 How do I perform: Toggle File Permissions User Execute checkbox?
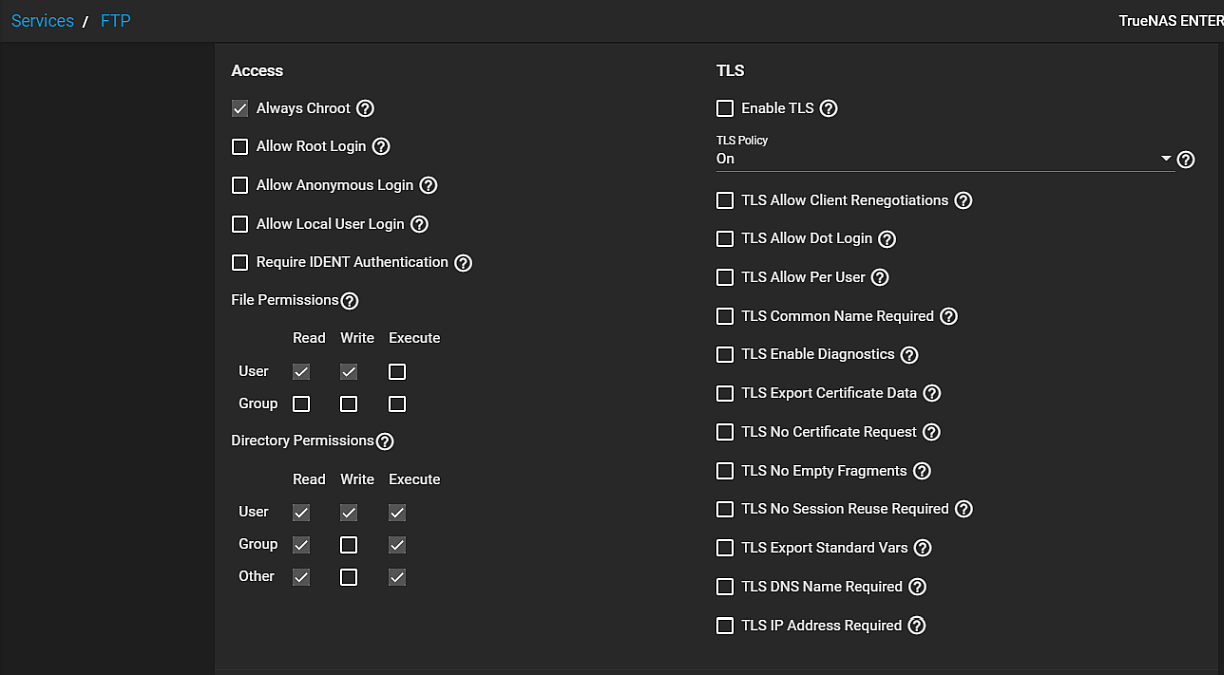click(x=397, y=372)
